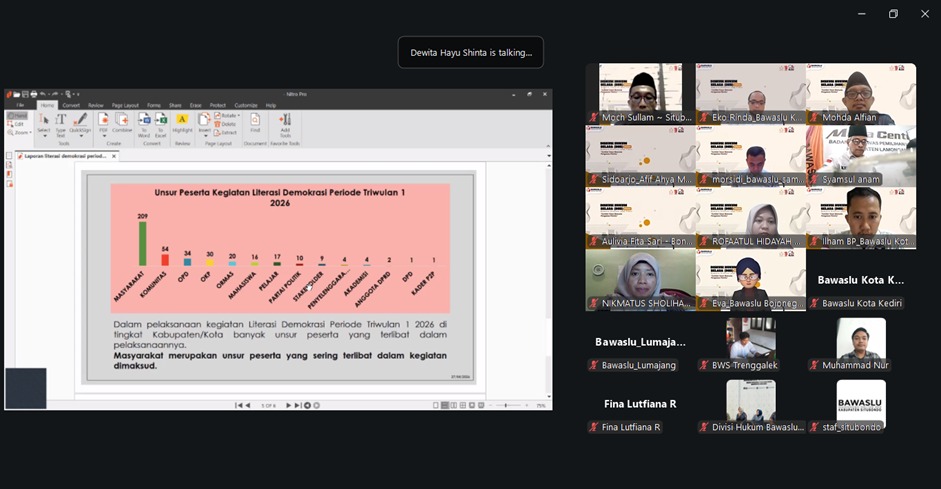Open the File menu in Nitro Pro

click(20, 105)
